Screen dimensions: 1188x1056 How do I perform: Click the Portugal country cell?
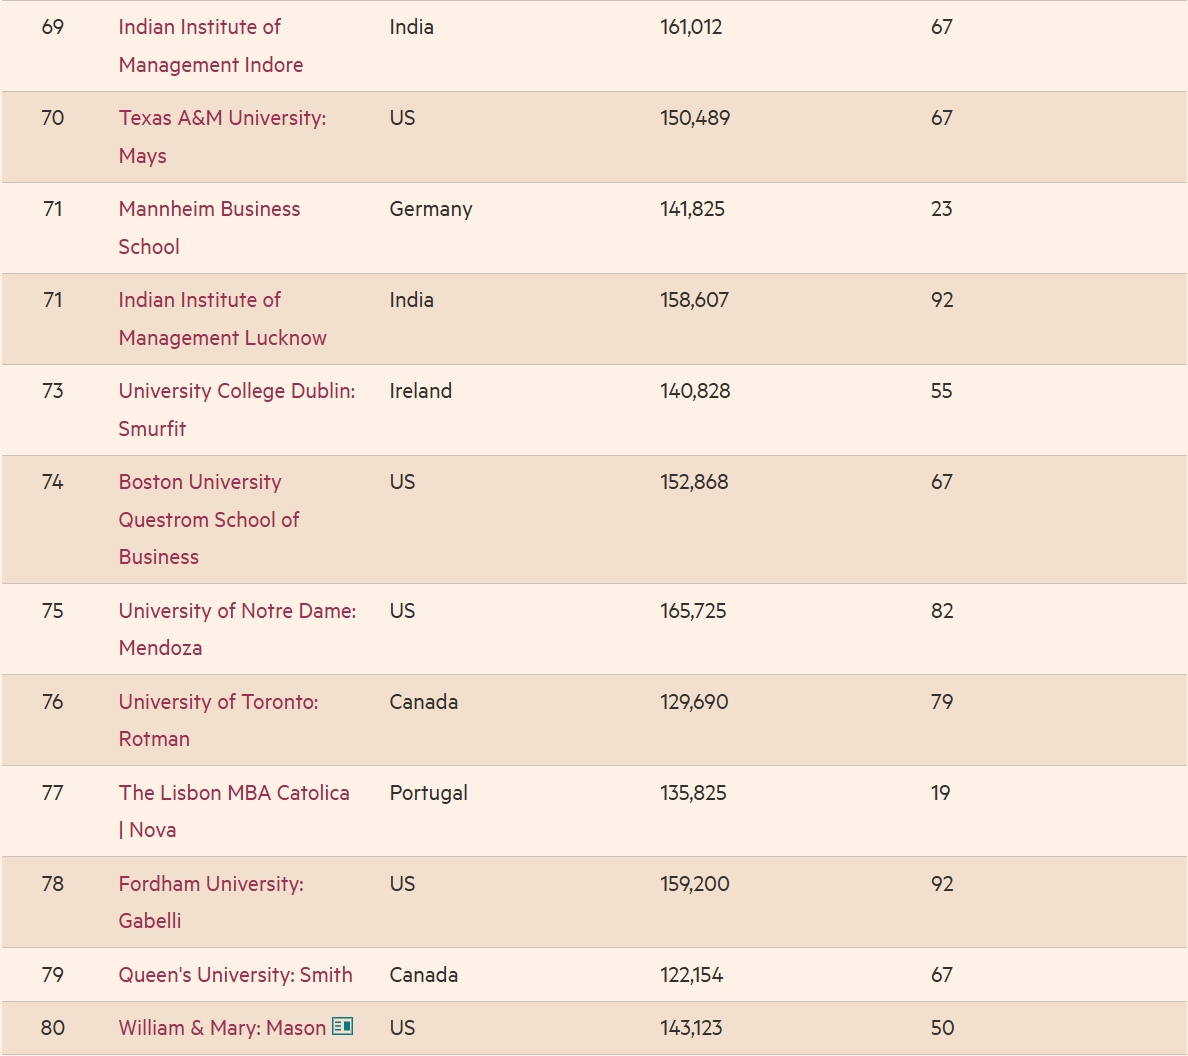(429, 793)
